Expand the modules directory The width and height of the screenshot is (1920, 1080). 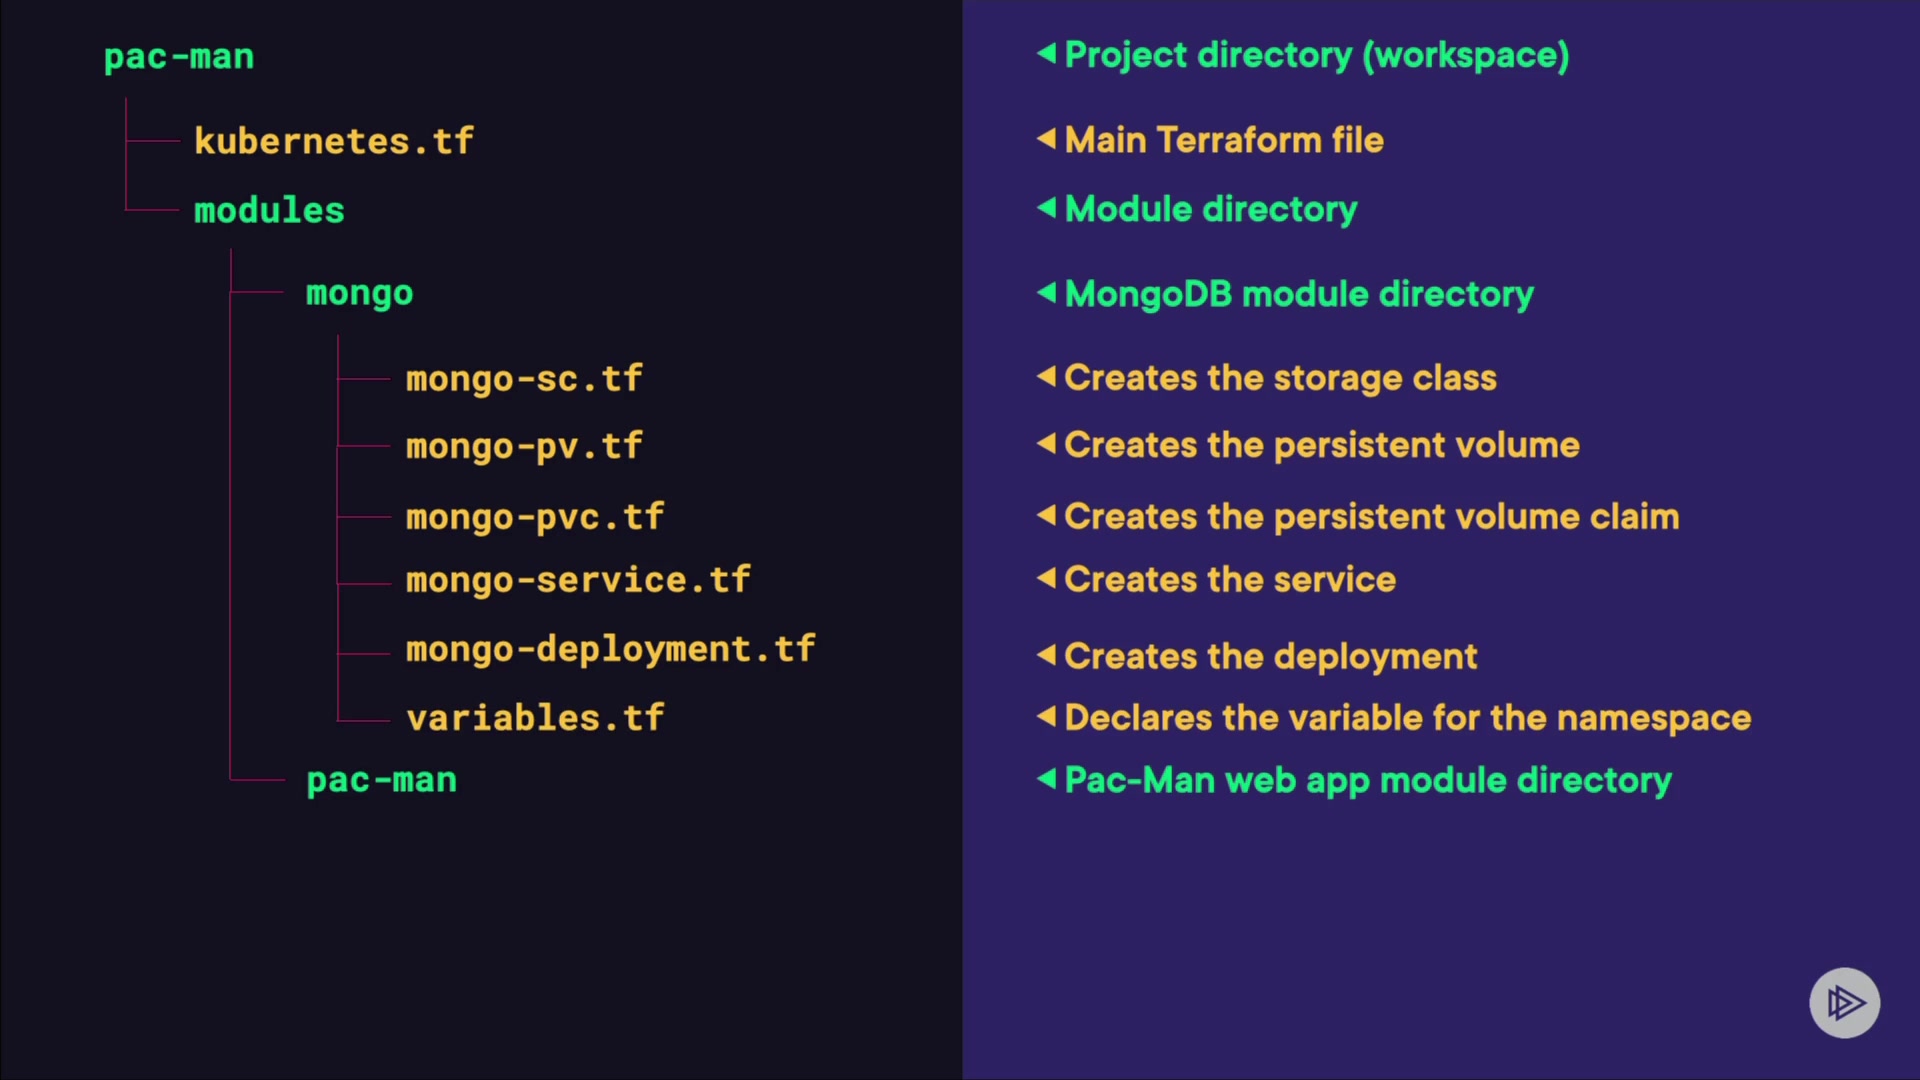(269, 210)
